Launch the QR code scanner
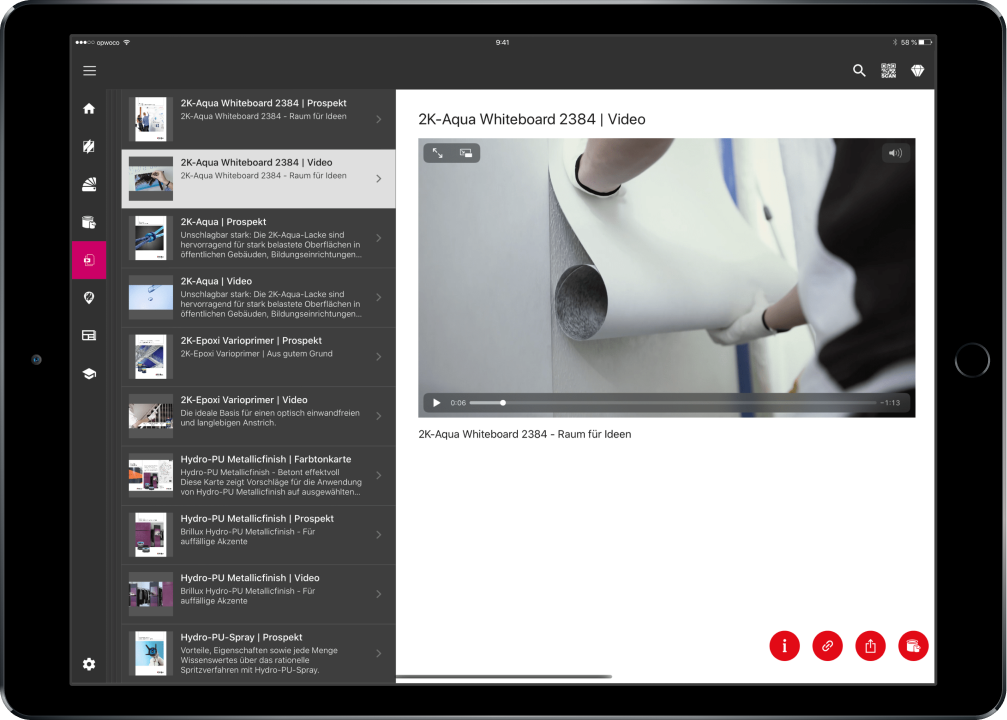1007x720 pixels. (x=888, y=71)
